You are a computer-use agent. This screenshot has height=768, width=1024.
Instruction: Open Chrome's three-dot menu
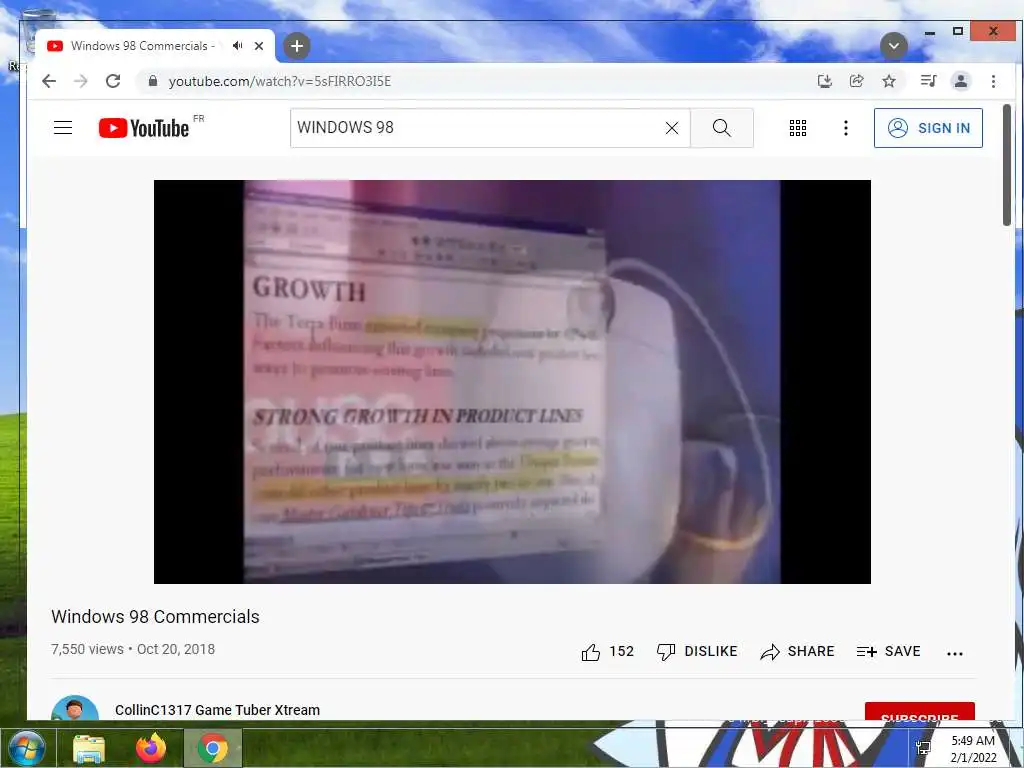point(993,81)
